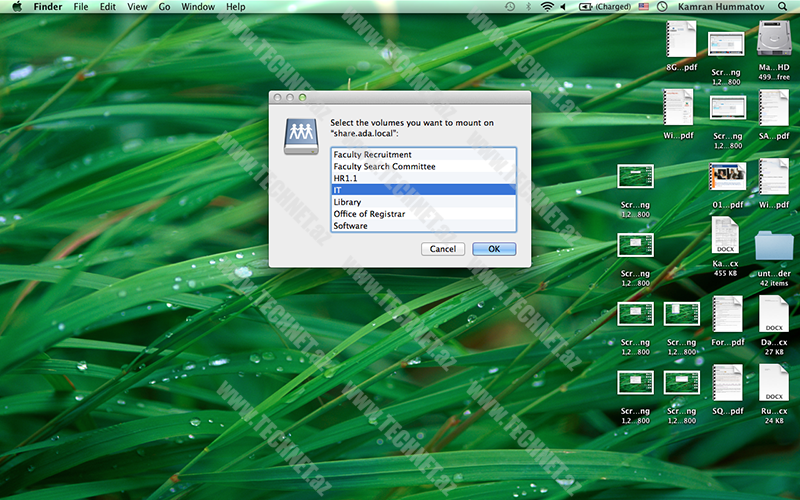800x500 pixels.
Task: Click Cancel in the mount dialog
Action: coord(443,249)
